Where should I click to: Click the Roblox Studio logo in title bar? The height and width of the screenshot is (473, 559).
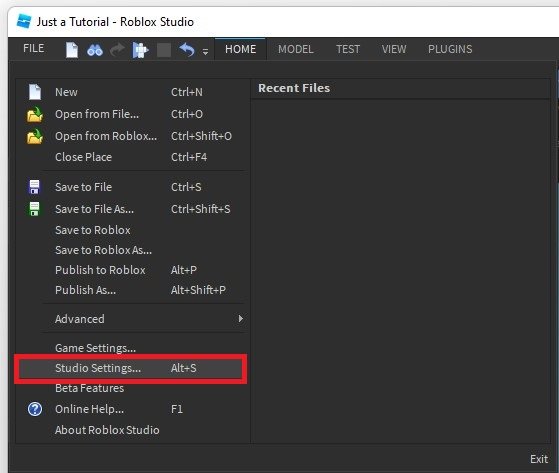pos(24,21)
